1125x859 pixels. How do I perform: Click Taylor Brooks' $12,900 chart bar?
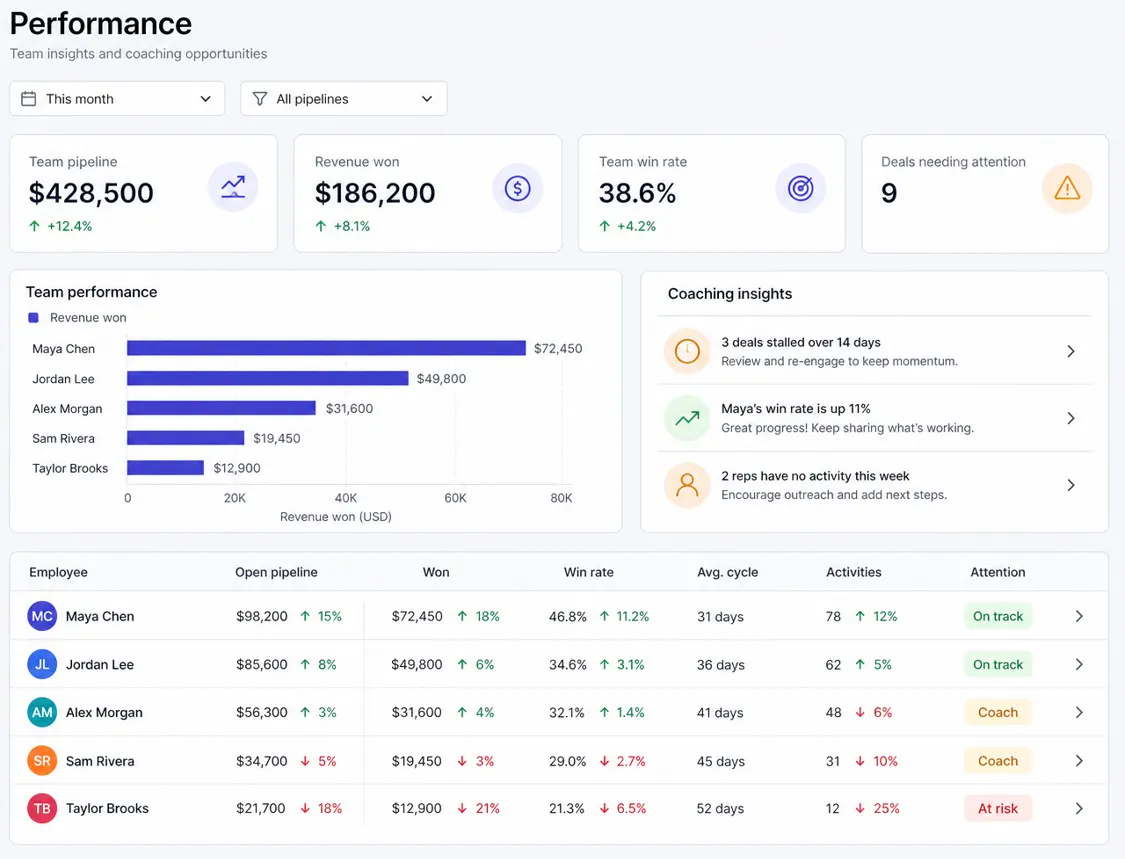166,468
